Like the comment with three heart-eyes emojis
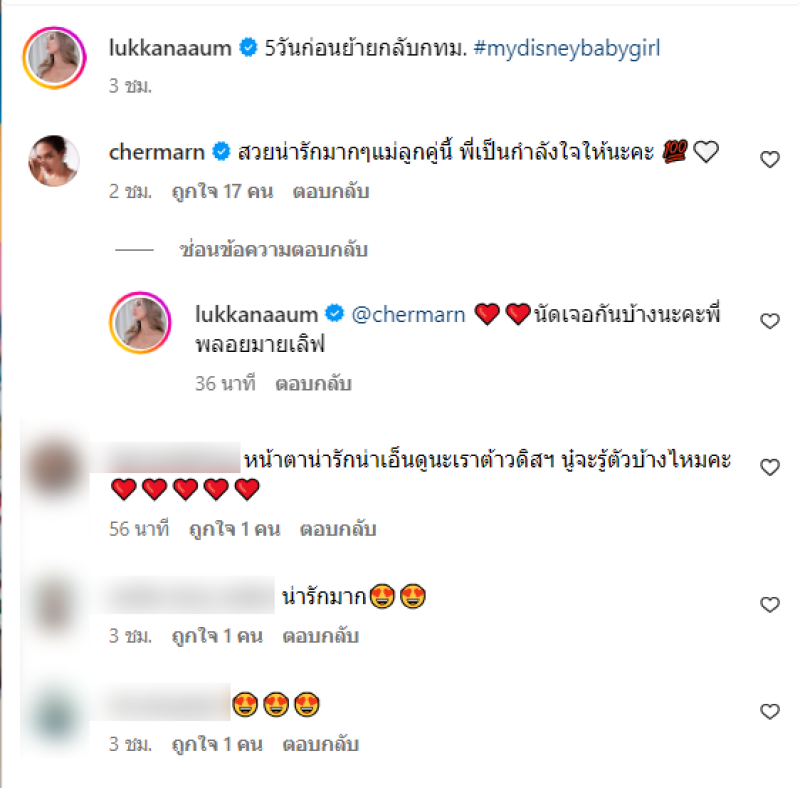 (770, 711)
